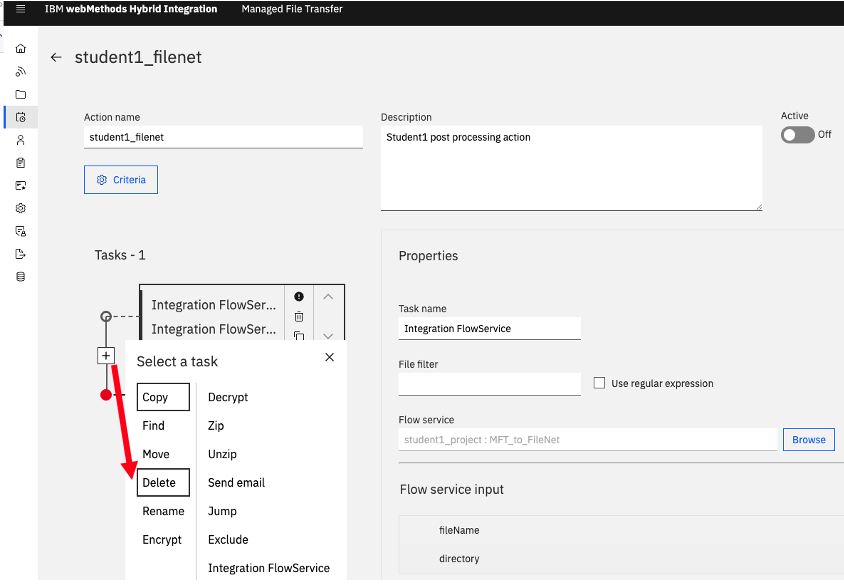This screenshot has height=584, width=844.
Task: Choose Find in the task list
Action: click(153, 426)
